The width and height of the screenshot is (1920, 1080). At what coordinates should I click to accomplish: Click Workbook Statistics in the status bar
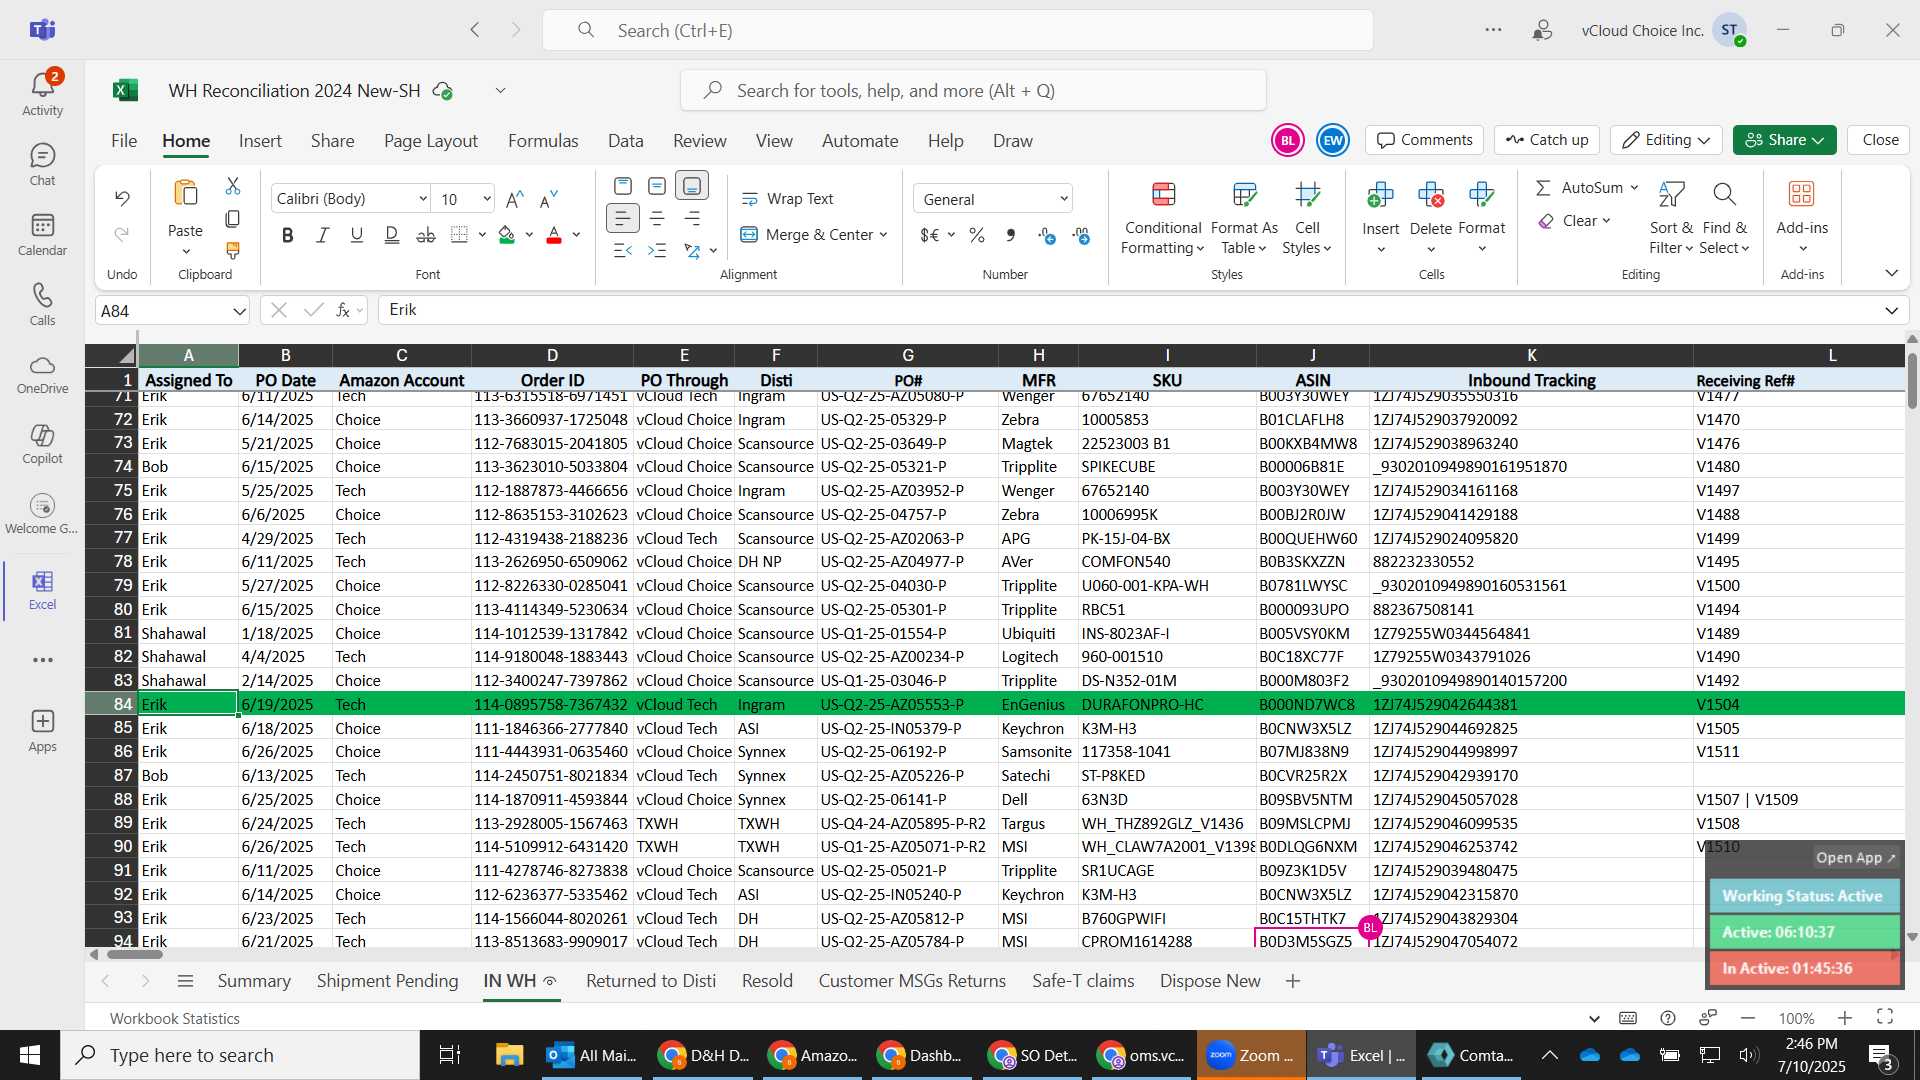pyautogui.click(x=175, y=1018)
